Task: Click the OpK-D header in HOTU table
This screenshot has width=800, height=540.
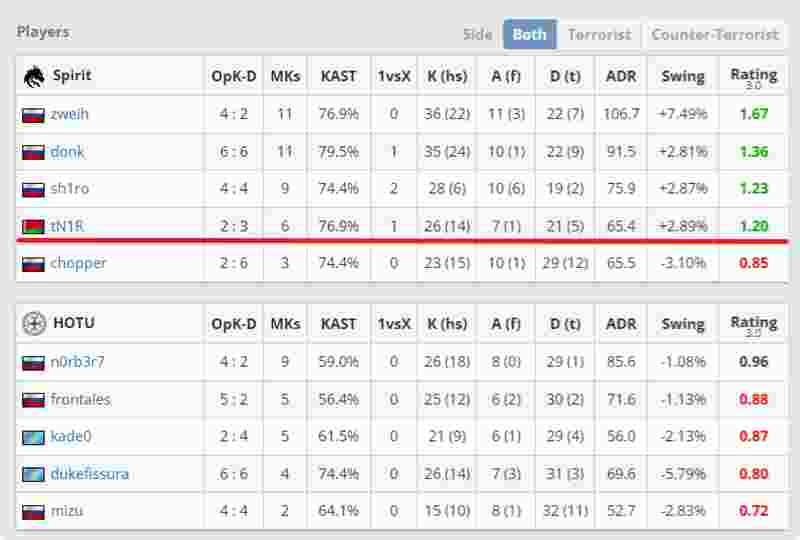Action: tap(234, 324)
